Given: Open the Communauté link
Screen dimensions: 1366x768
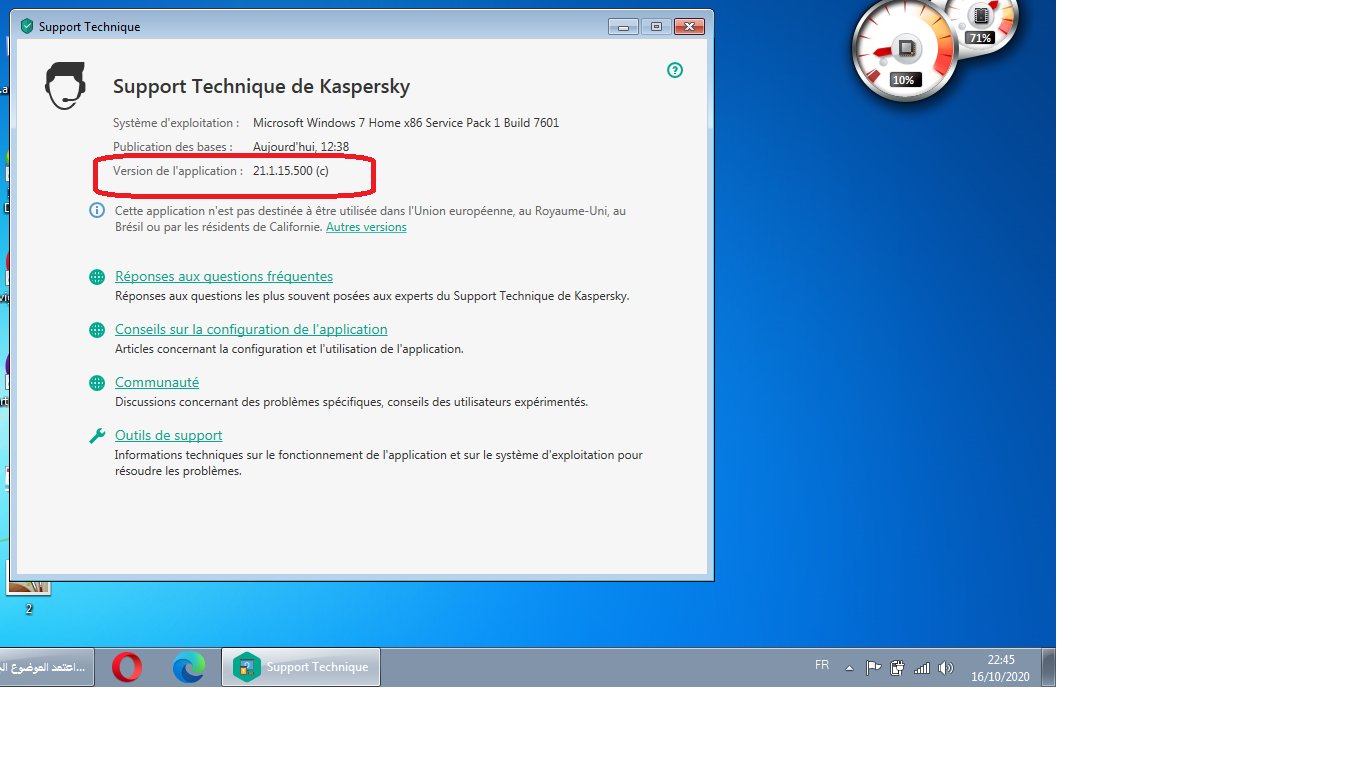Looking at the screenshot, I should [x=157, y=382].
